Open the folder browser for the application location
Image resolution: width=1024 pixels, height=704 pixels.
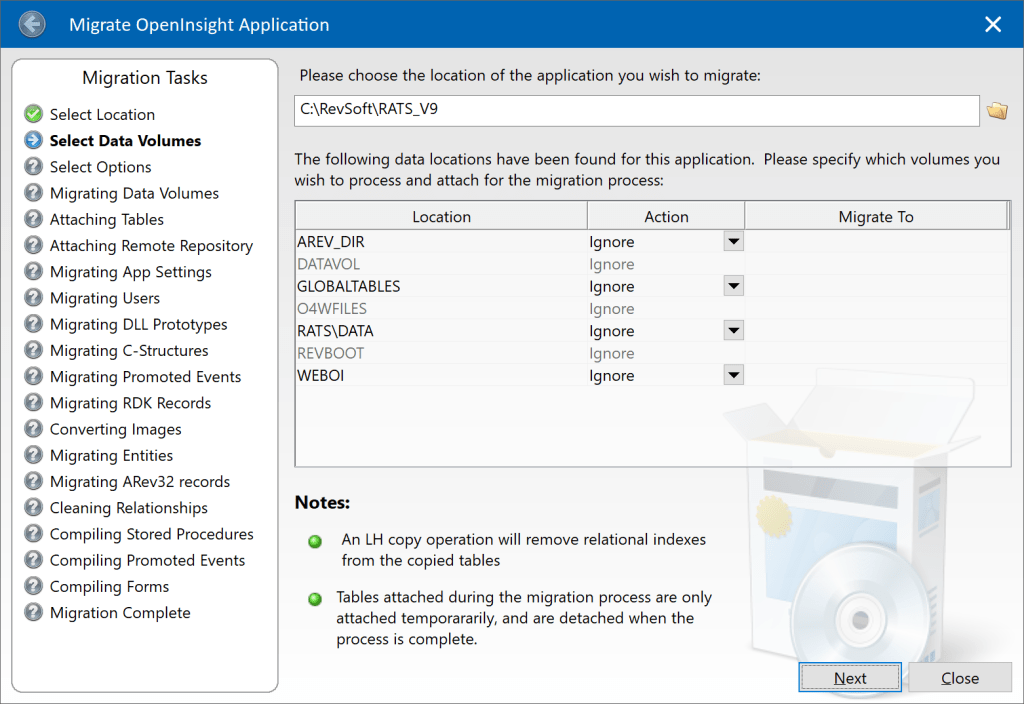[997, 110]
